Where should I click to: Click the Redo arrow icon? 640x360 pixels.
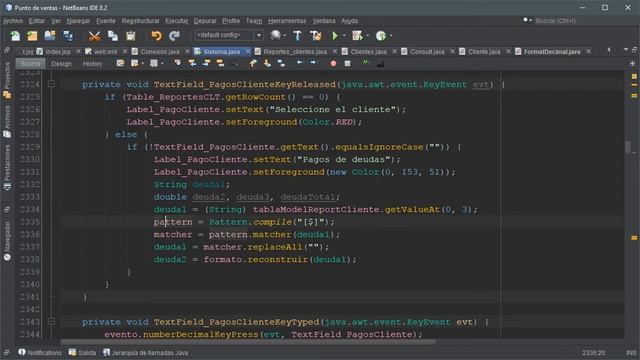(x=174, y=36)
